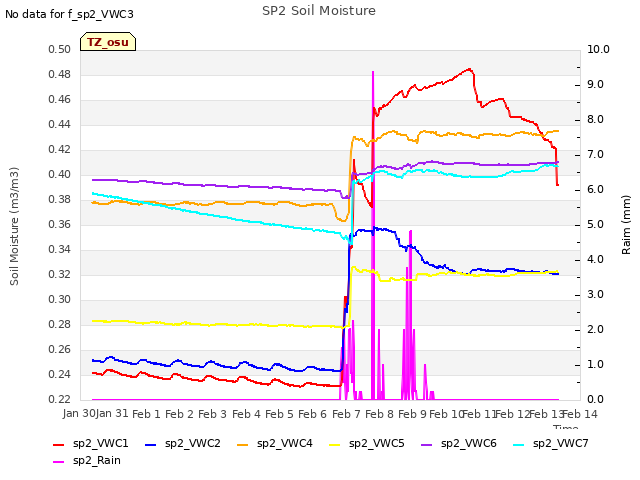Viewport: 640px width, 480px height.
Task: Click the yellow sp2_VWC5 legend color marker
Action: (335, 444)
